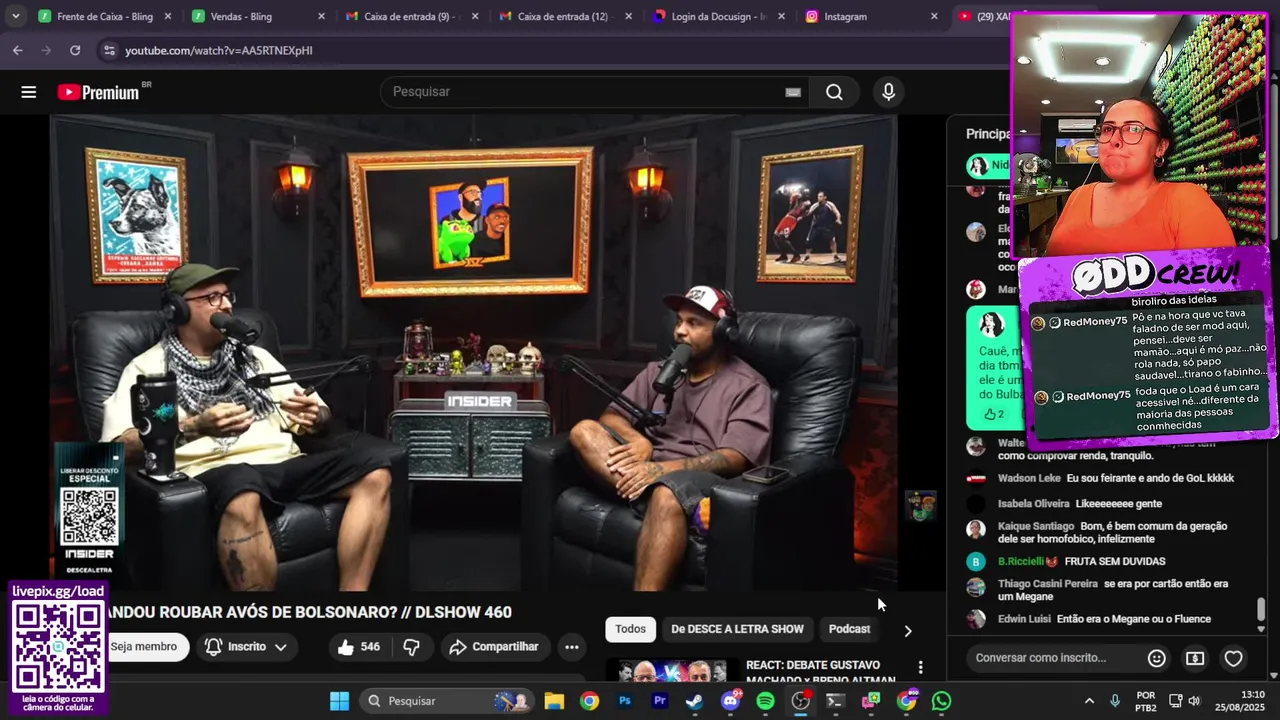Open WhatsApp from taskbar

pyautogui.click(x=941, y=701)
